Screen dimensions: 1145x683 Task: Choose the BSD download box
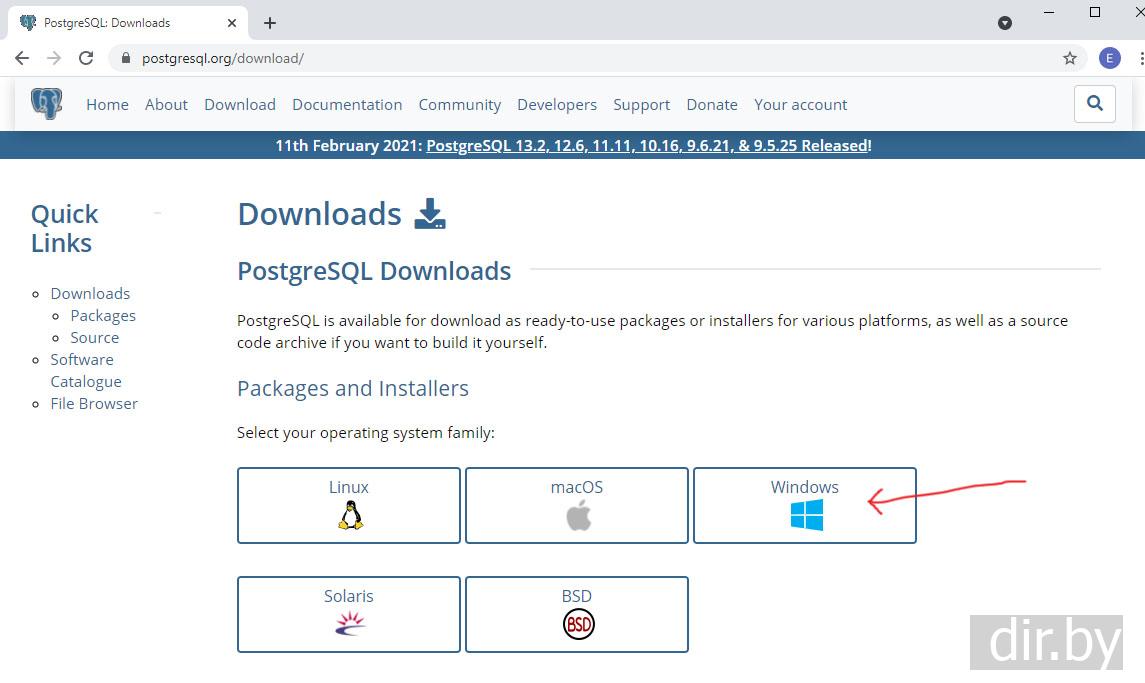577,614
